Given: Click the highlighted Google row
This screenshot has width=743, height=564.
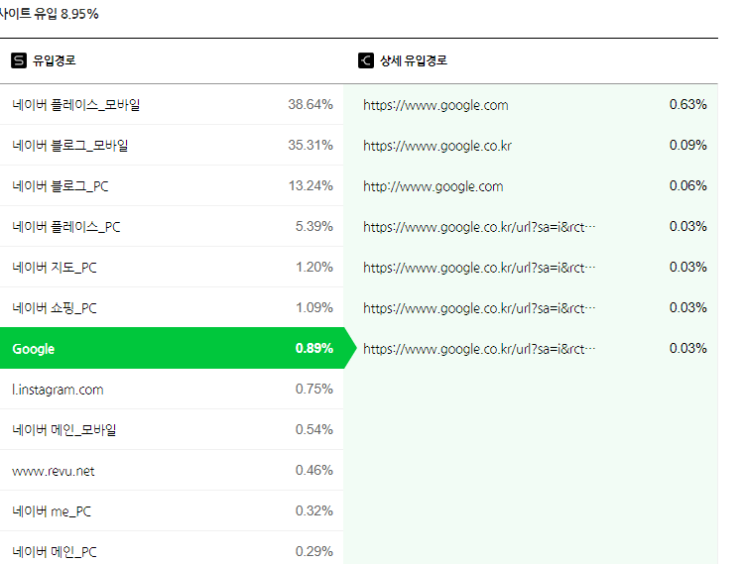Looking at the screenshot, I should point(178,348).
